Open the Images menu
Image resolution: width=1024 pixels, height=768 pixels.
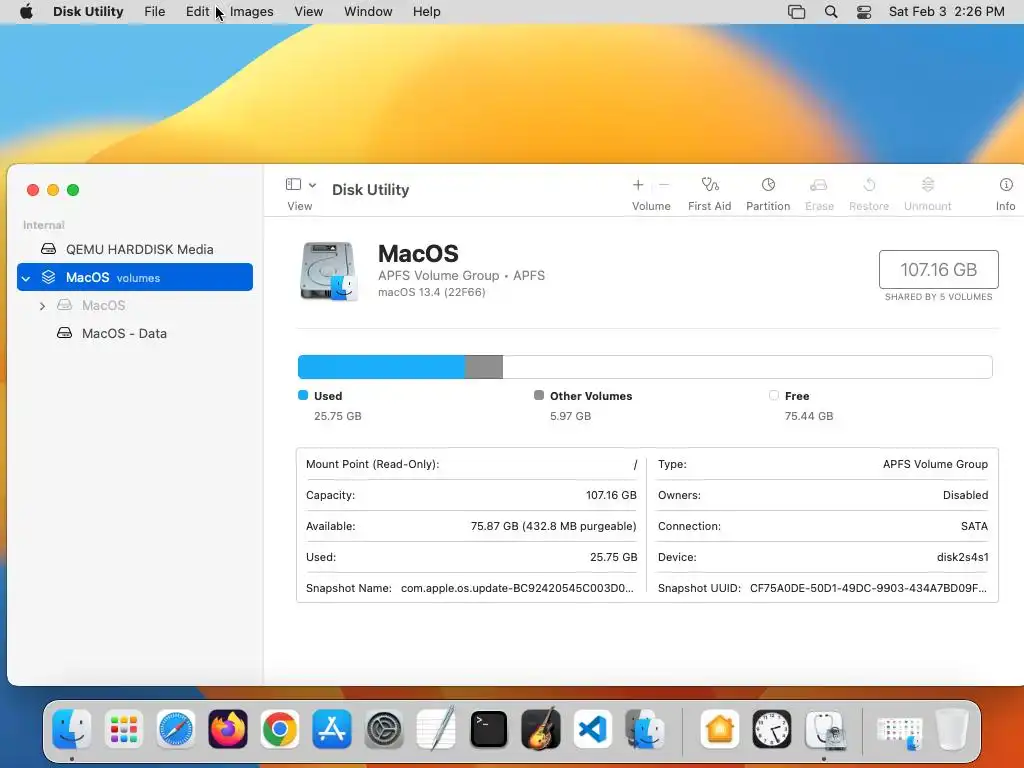pos(251,12)
